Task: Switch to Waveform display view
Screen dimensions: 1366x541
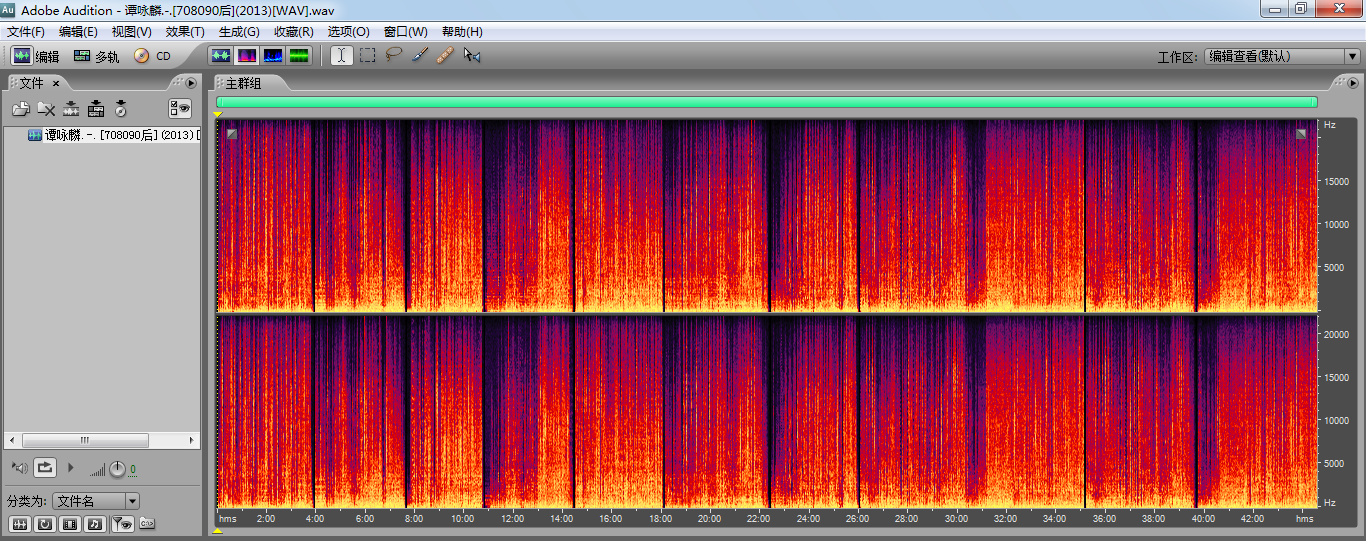Action: click(x=220, y=56)
